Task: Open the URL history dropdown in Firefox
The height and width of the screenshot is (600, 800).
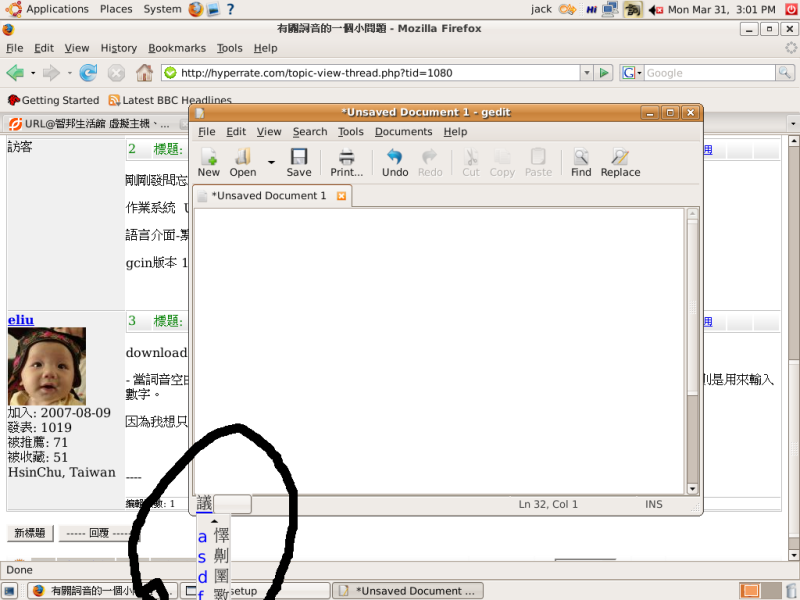Action: pos(587,73)
